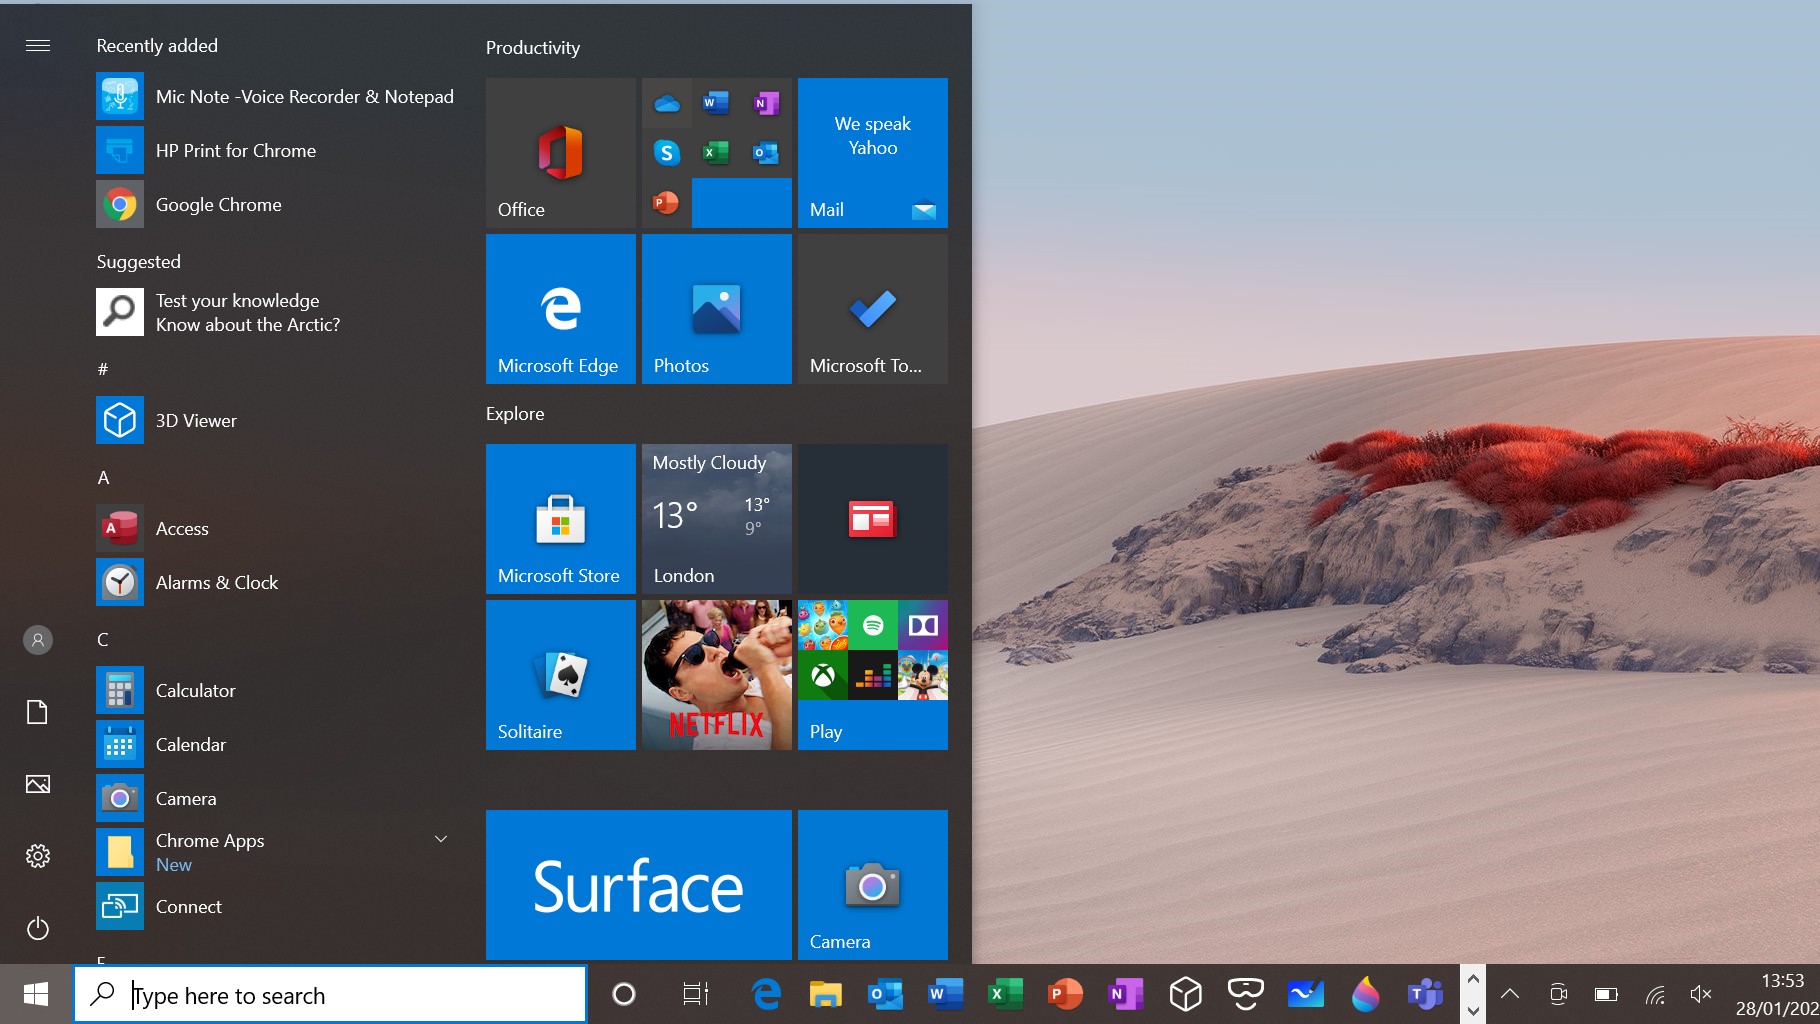
Task: Open the Power options button
Action: tap(38, 928)
